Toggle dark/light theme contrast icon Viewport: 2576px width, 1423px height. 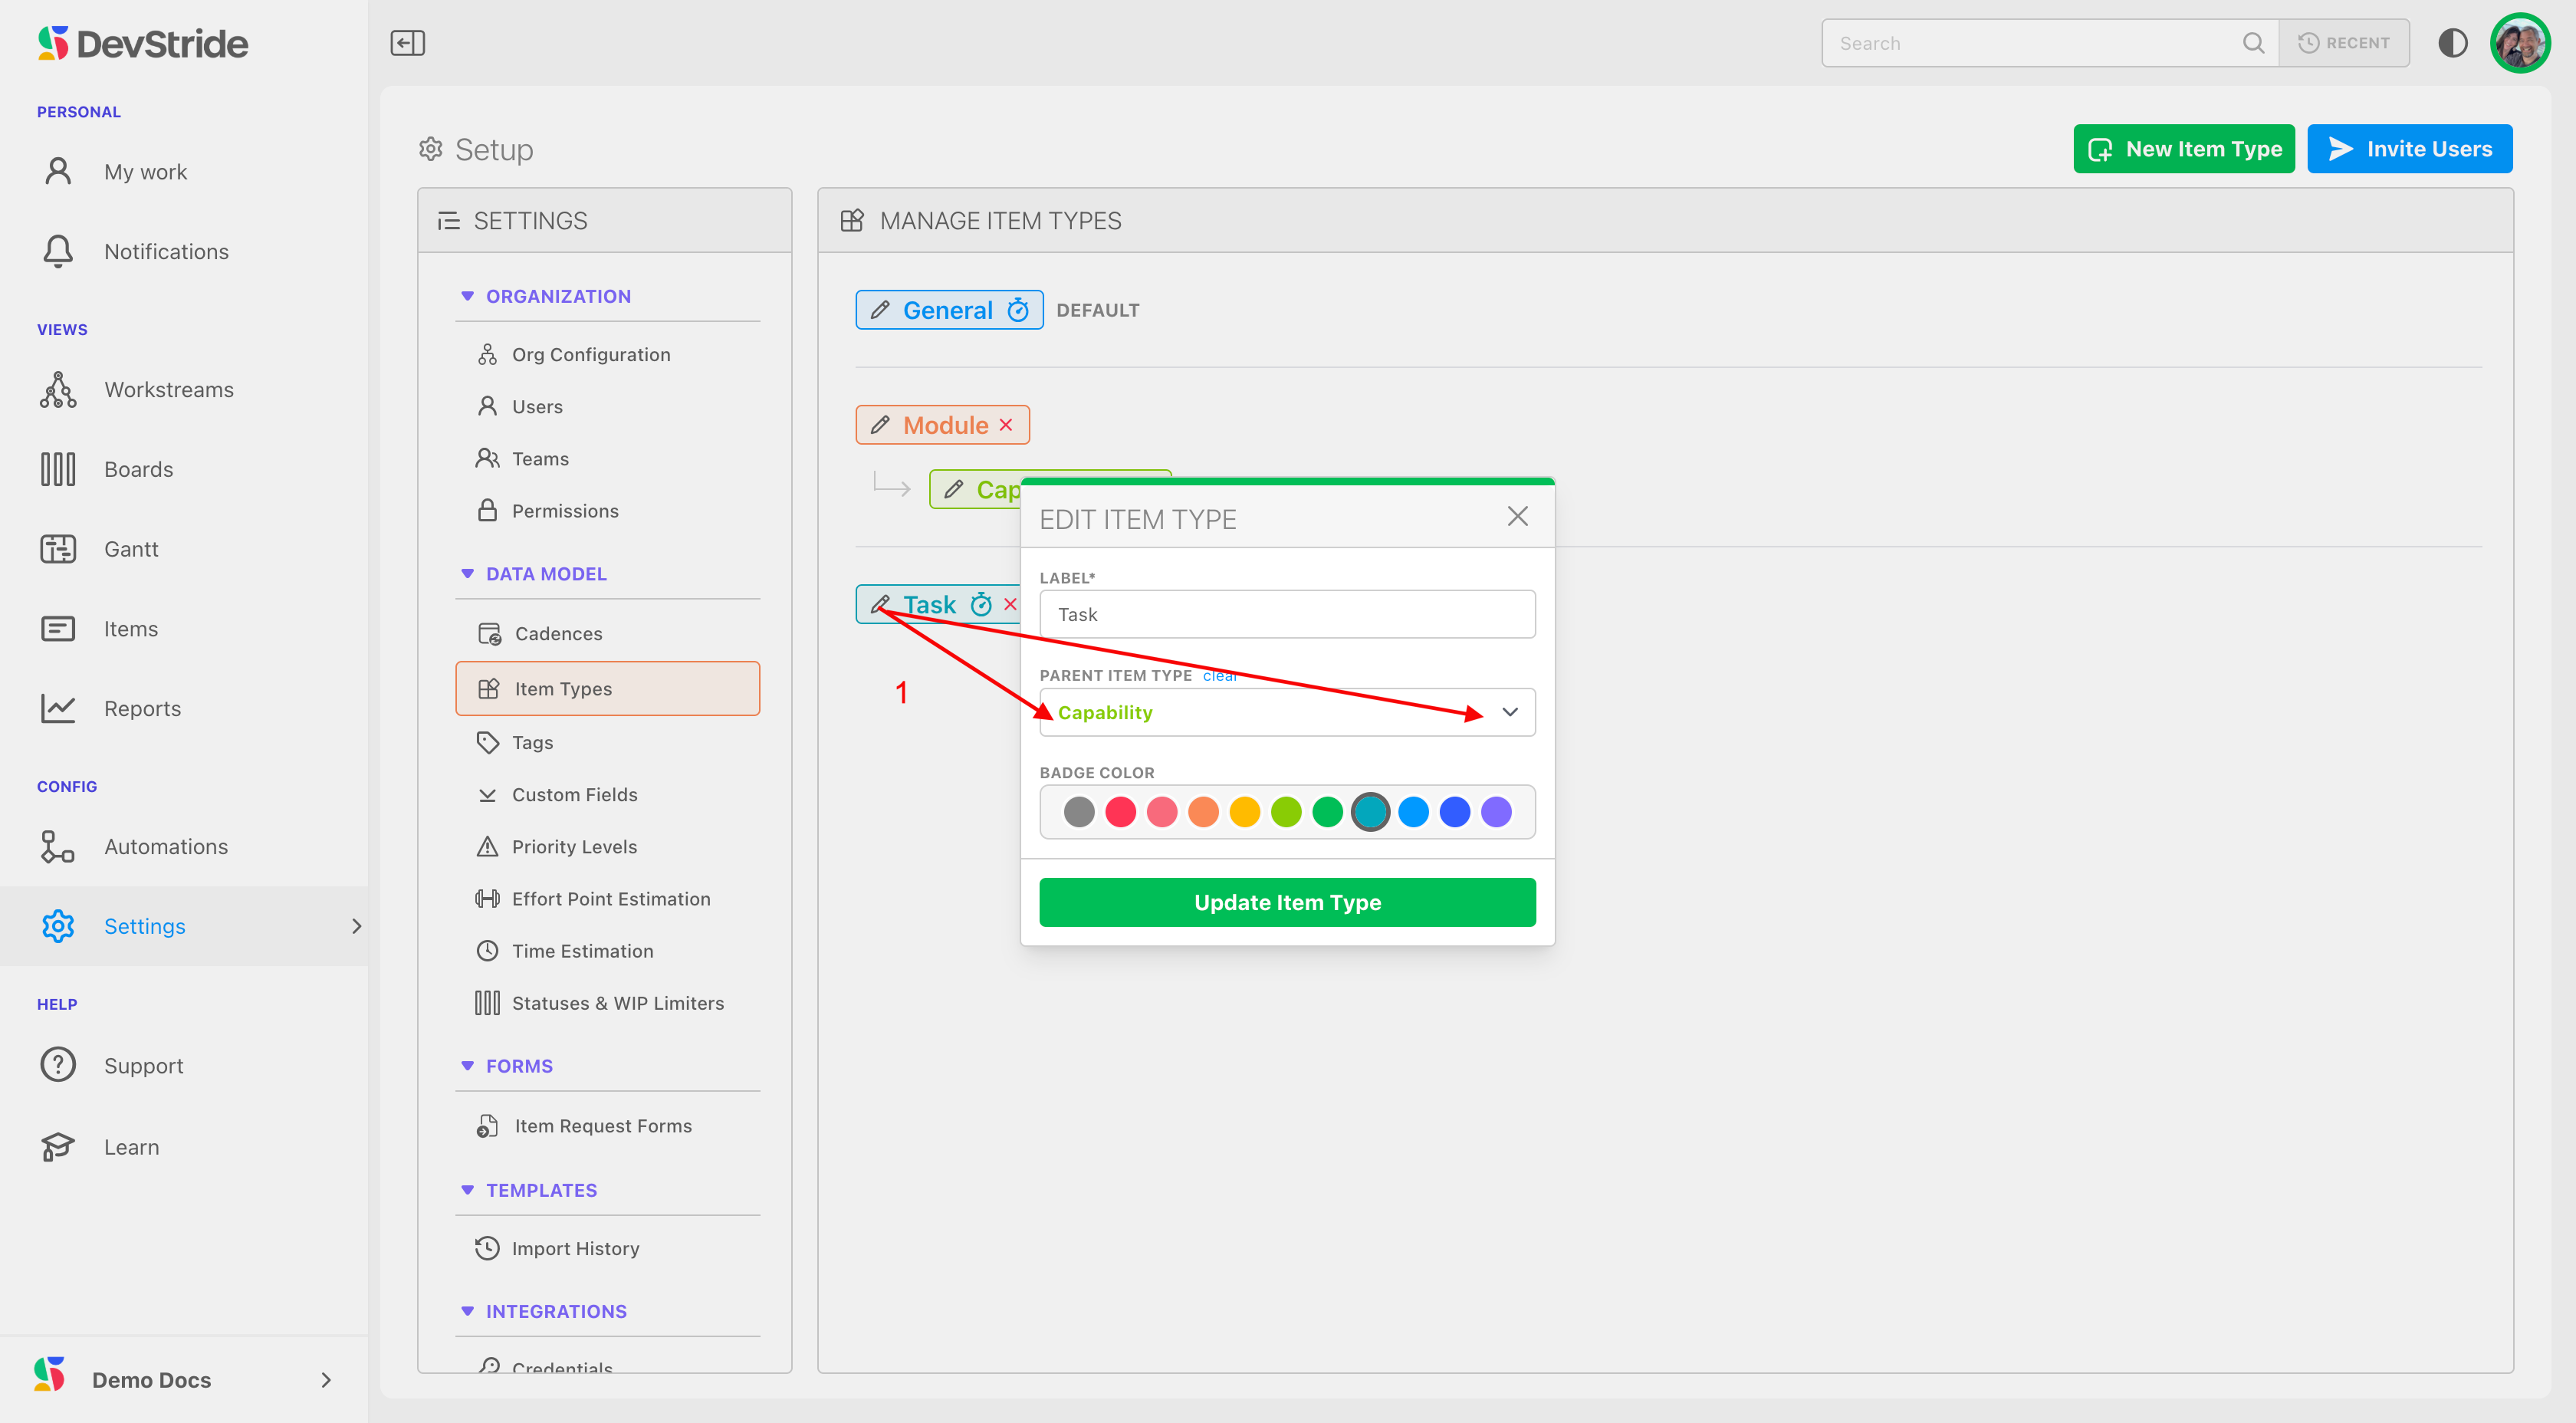click(2452, 43)
